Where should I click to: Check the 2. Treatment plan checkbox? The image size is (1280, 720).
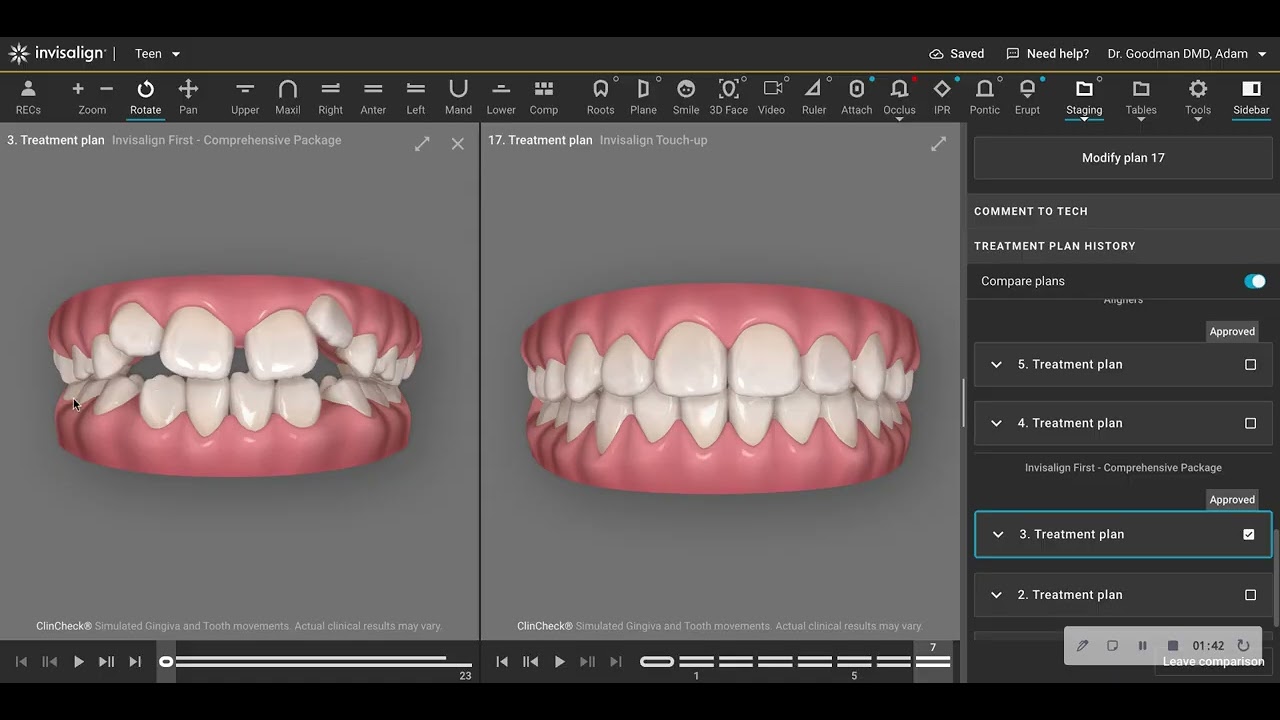click(x=1250, y=595)
